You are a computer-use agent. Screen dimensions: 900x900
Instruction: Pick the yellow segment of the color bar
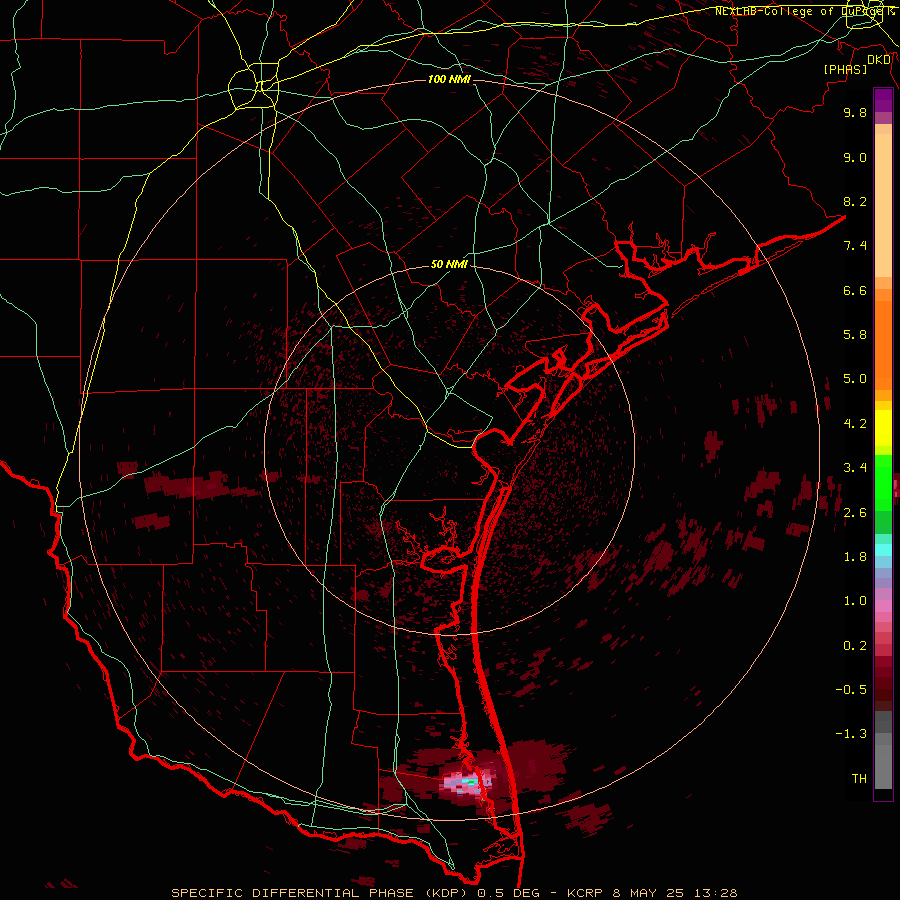click(883, 428)
